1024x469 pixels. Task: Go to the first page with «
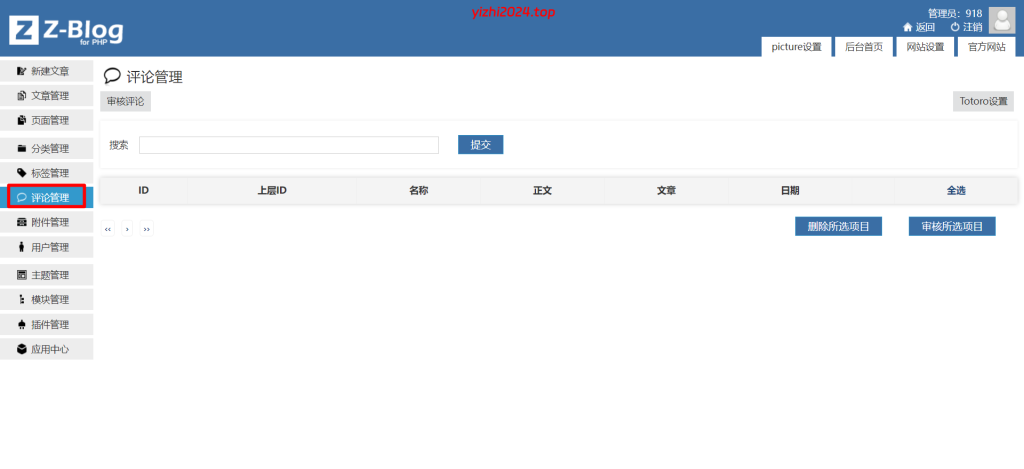pyautogui.click(x=108, y=229)
